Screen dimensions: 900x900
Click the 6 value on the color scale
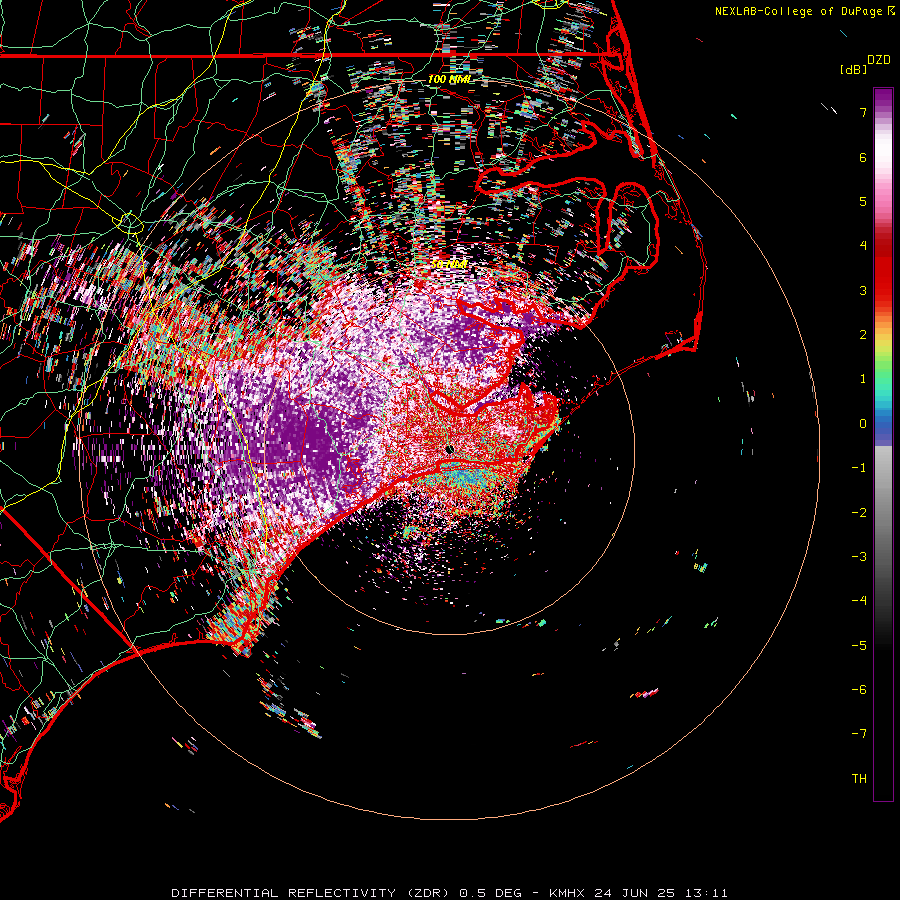863,157
